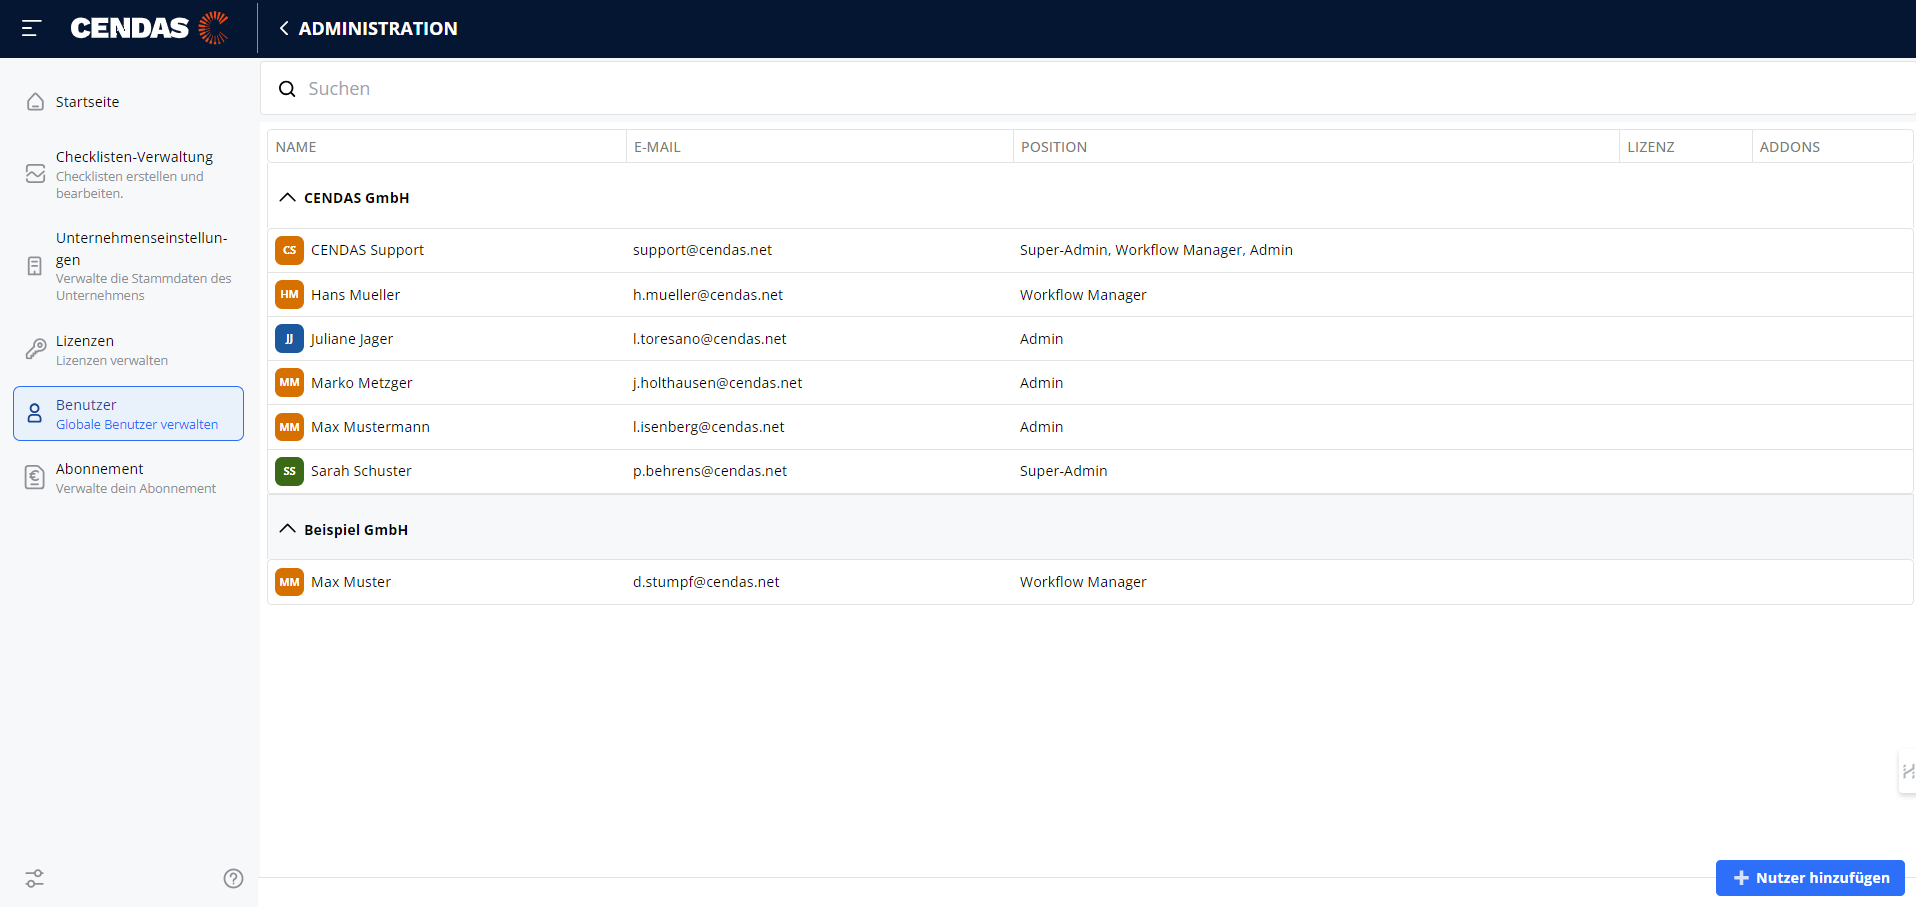The image size is (1916, 907).
Task: Click the plus icon in Nutzer hinzufügen
Action: 1741,878
